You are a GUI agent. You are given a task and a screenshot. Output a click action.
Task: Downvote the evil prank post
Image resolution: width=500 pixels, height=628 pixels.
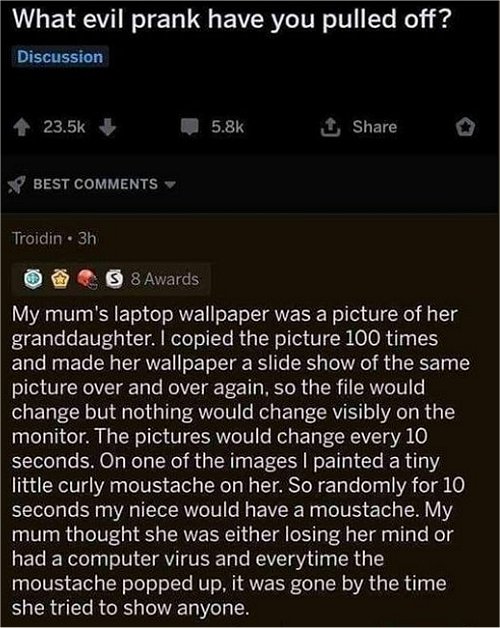pyautogui.click(x=107, y=128)
